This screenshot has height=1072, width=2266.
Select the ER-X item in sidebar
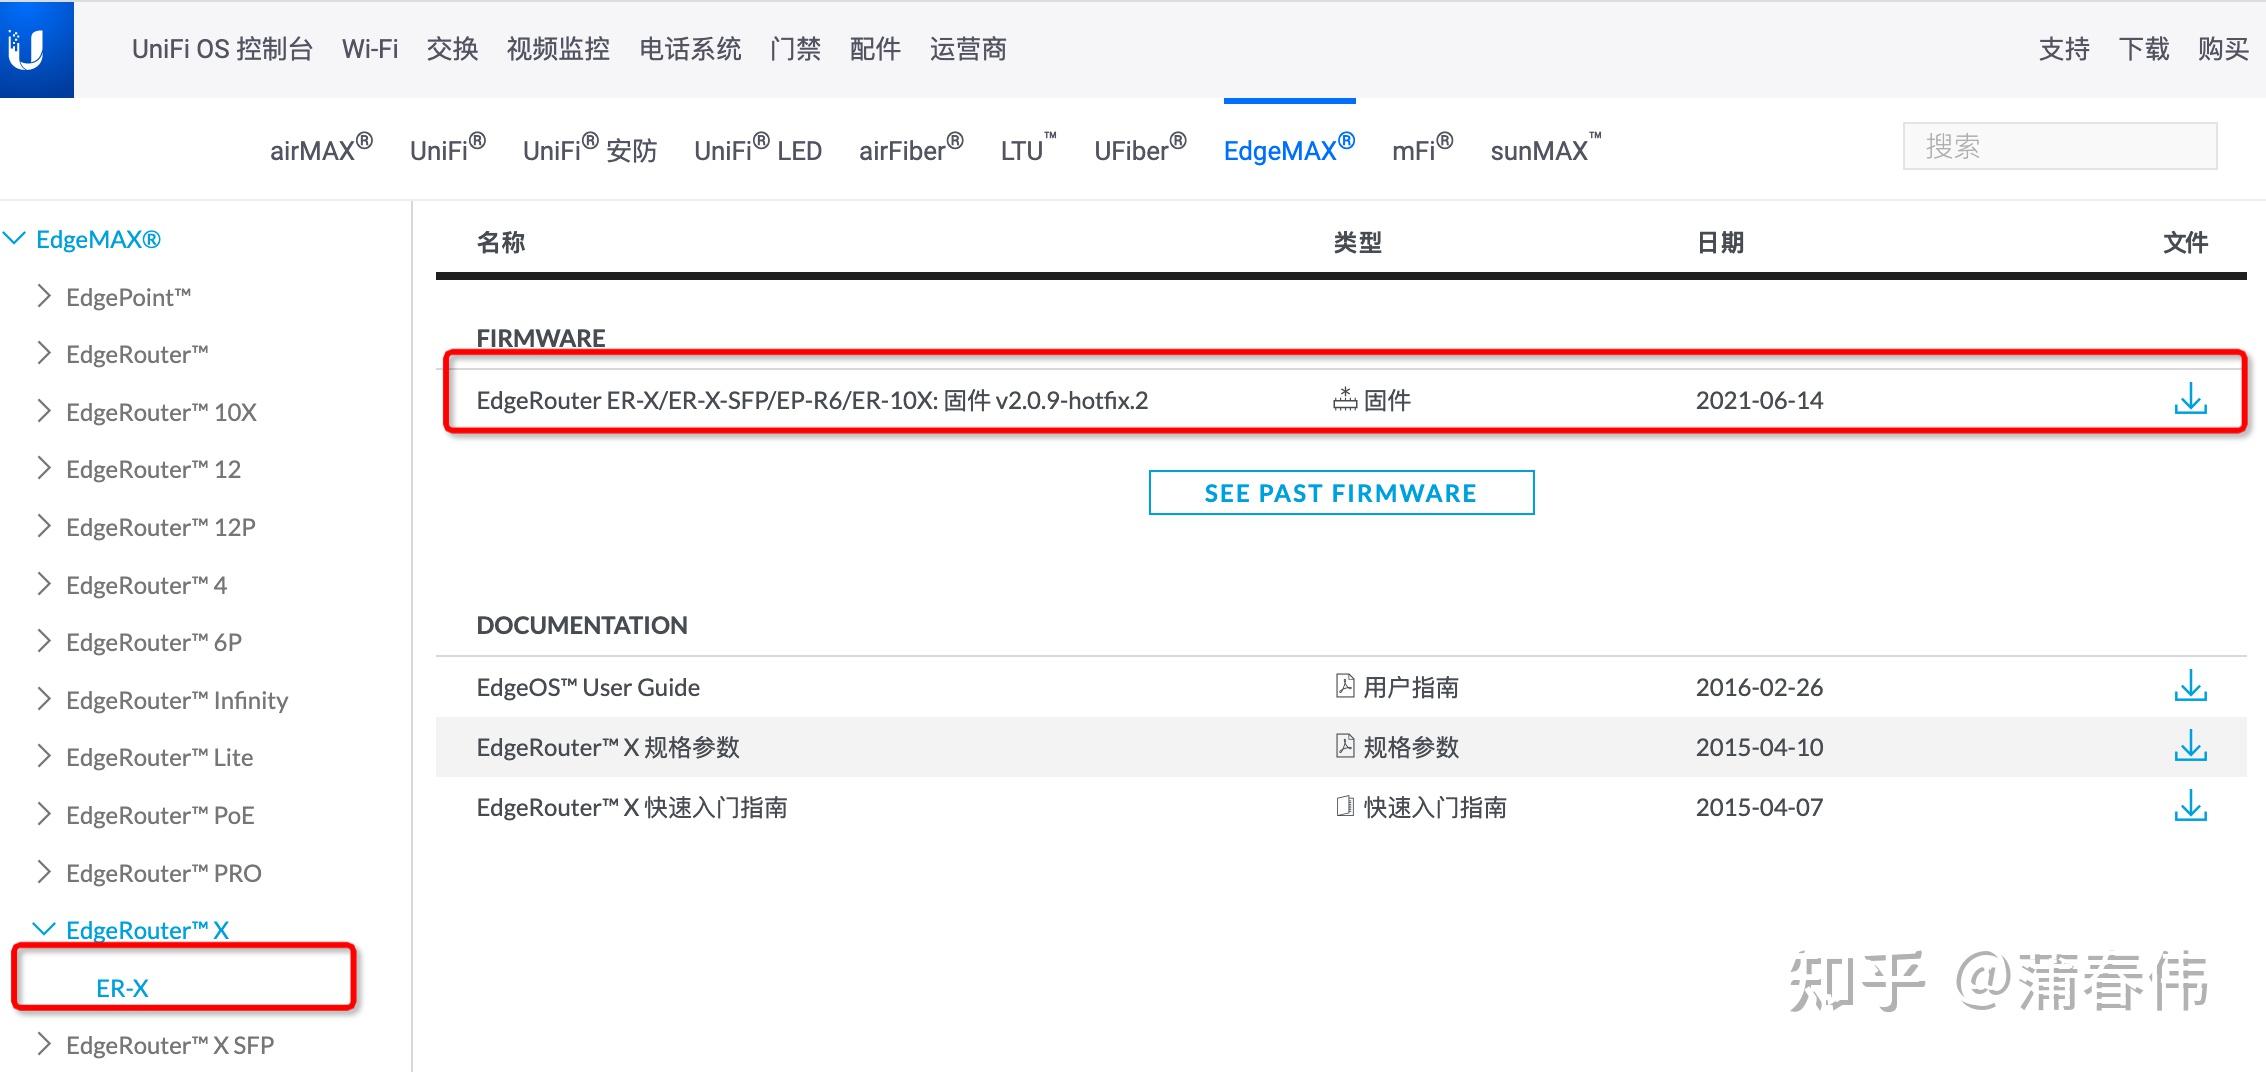tap(121, 986)
